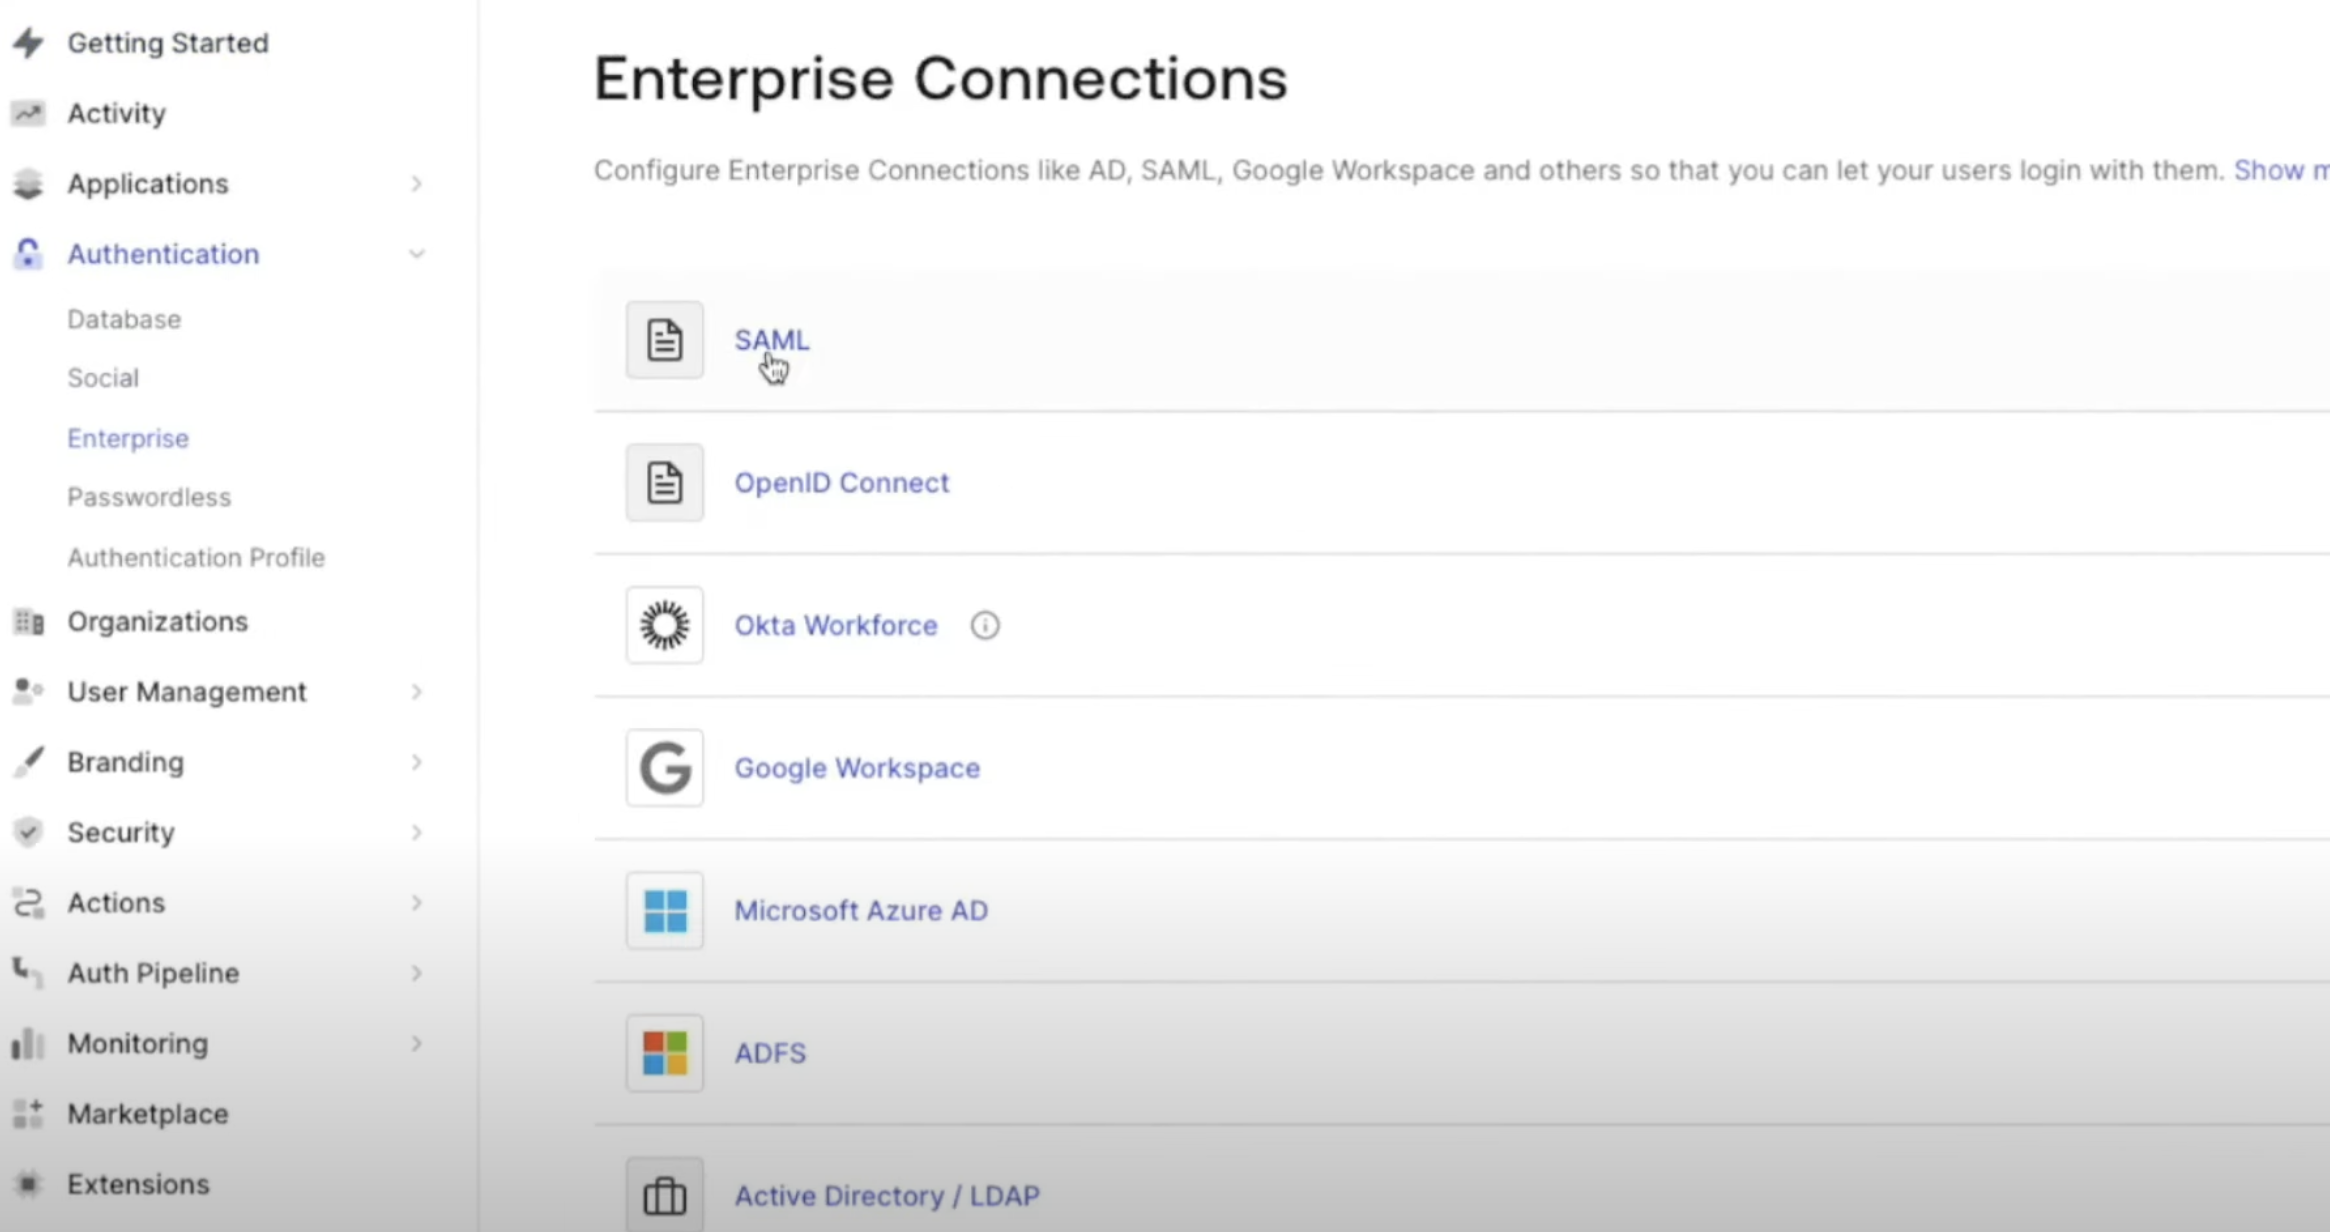Expand the User Management chevron

(416, 692)
